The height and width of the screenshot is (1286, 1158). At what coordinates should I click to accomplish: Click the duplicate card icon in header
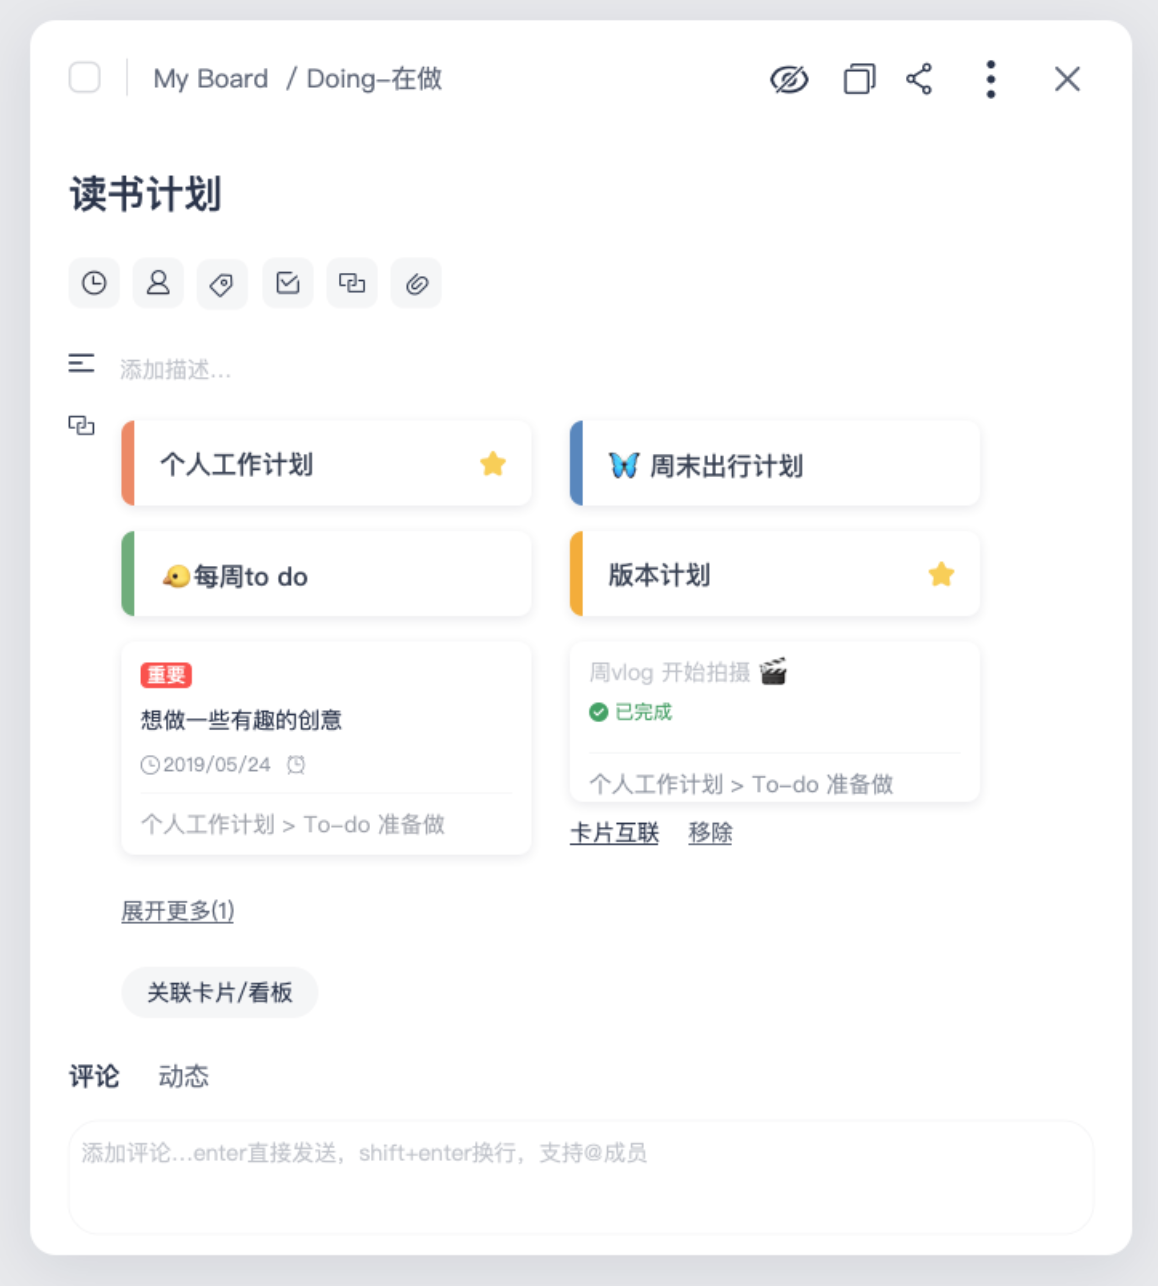point(859,79)
